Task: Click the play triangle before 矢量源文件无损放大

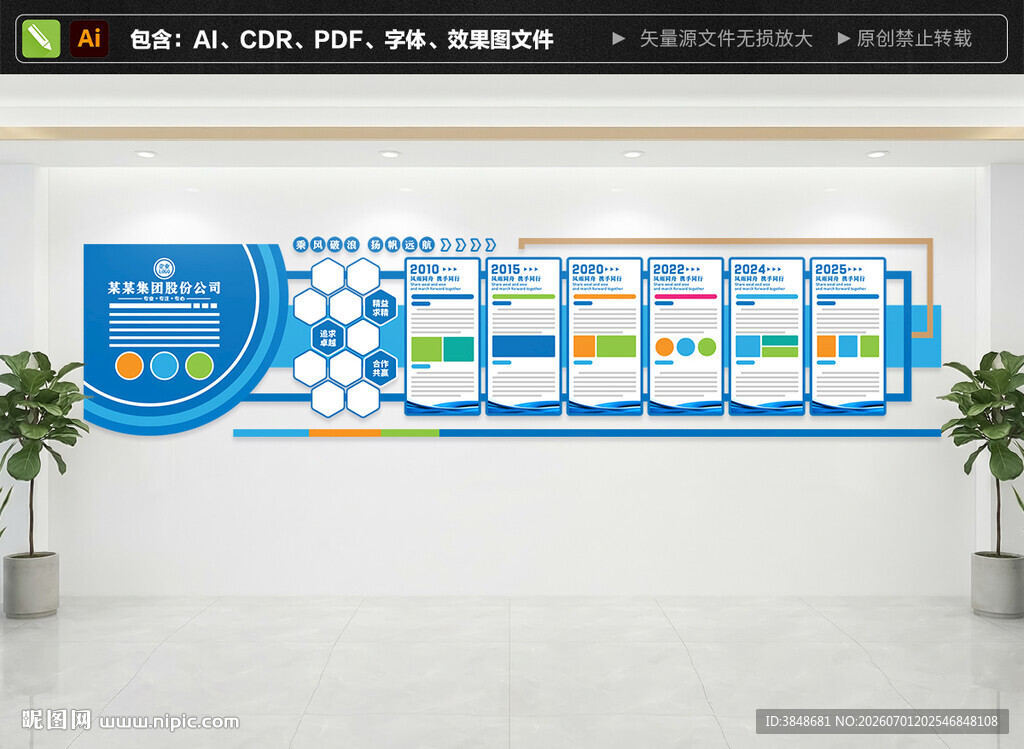Action: point(618,39)
